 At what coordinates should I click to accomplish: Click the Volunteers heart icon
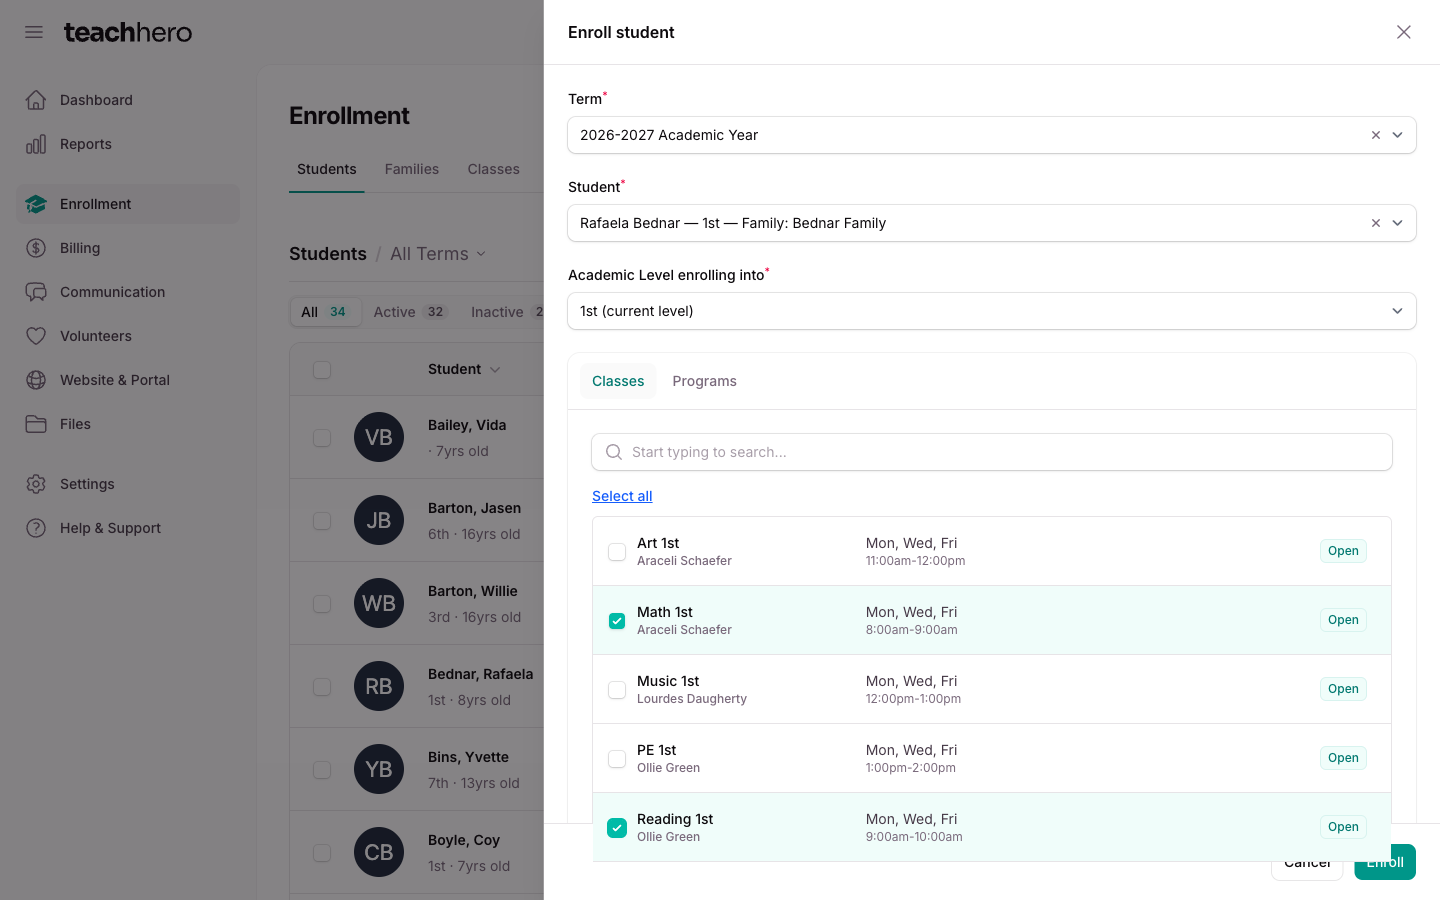point(36,336)
